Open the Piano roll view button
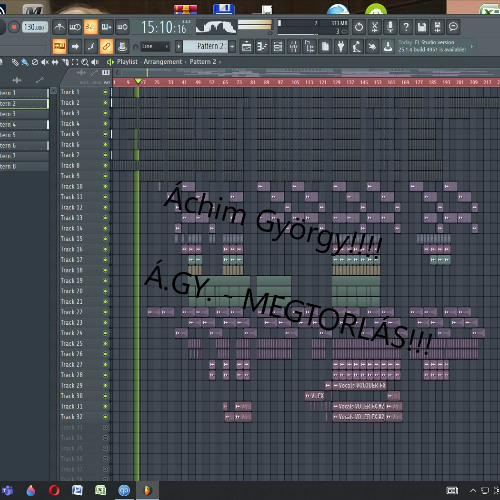 coord(262,47)
